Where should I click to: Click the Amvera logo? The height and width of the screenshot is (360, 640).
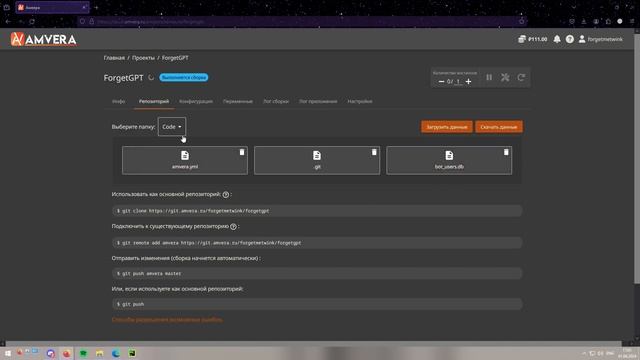[x=44, y=39]
